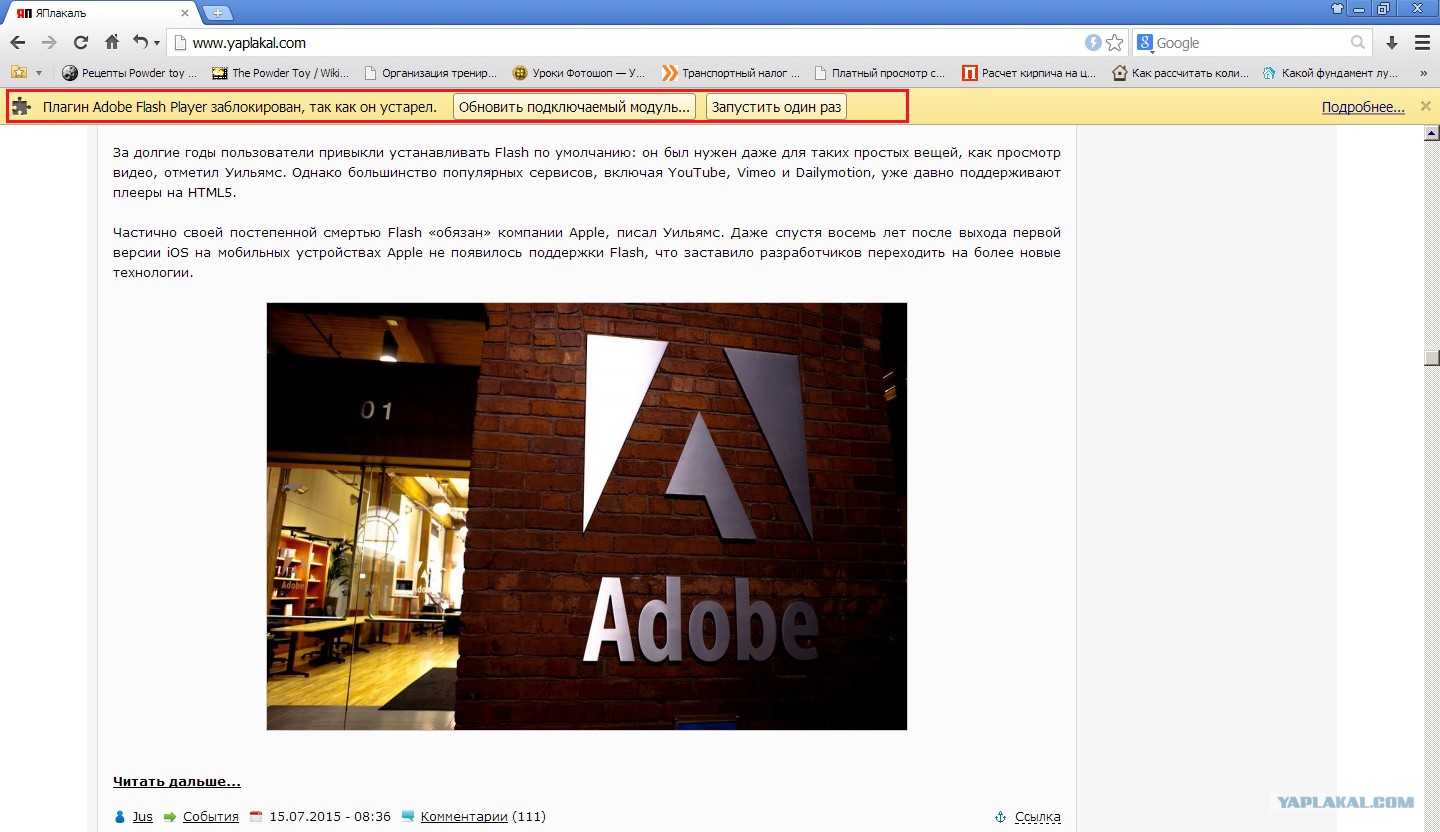Open the Читать дальше link

(177, 782)
